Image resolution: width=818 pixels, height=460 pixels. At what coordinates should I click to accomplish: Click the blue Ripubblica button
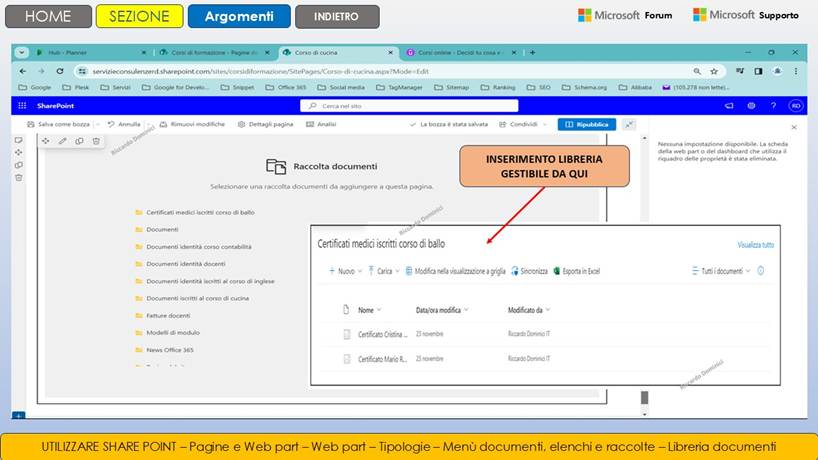587,125
